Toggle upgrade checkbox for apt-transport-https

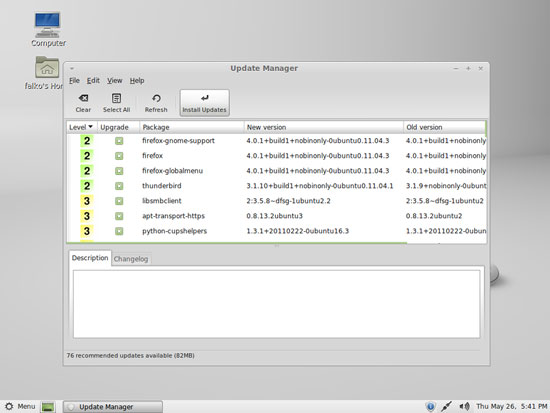pos(119,216)
